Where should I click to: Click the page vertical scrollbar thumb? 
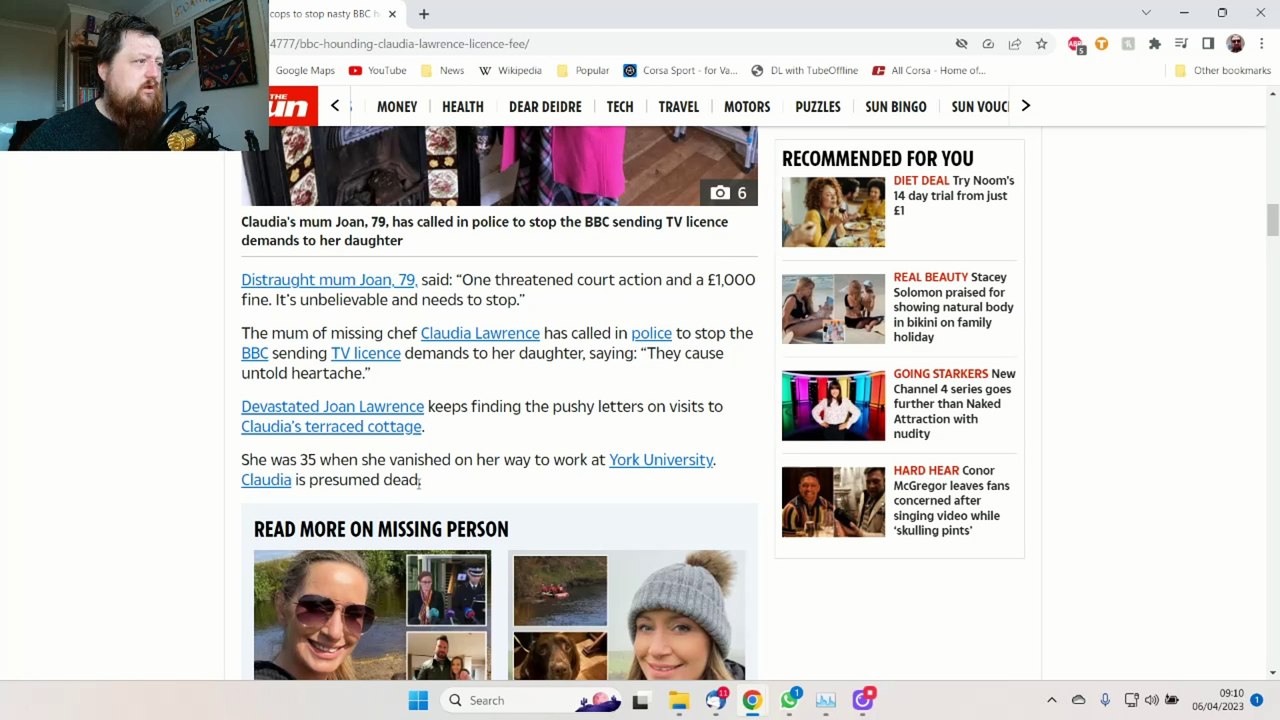point(1272,219)
